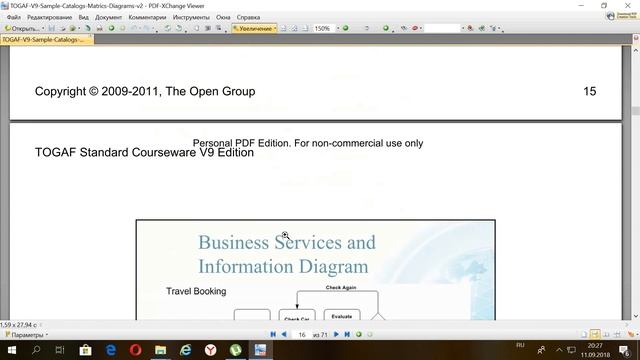Screen dimensions: 640x360
Task: Click the Business Services and Information Diagram slide
Action: (x=316, y=270)
